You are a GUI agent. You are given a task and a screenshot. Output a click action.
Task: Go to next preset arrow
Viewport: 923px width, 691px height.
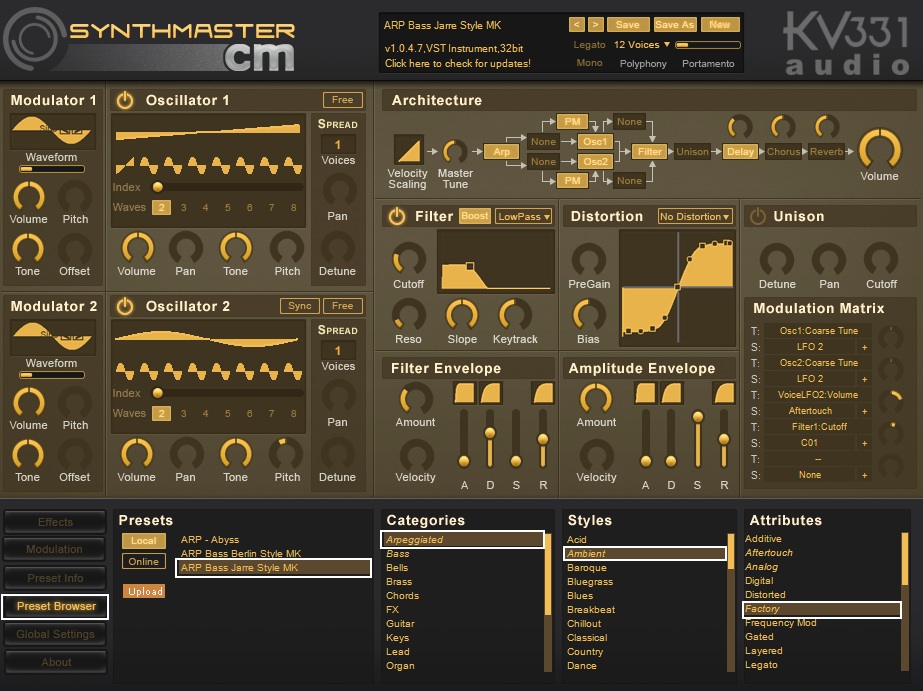tap(596, 25)
